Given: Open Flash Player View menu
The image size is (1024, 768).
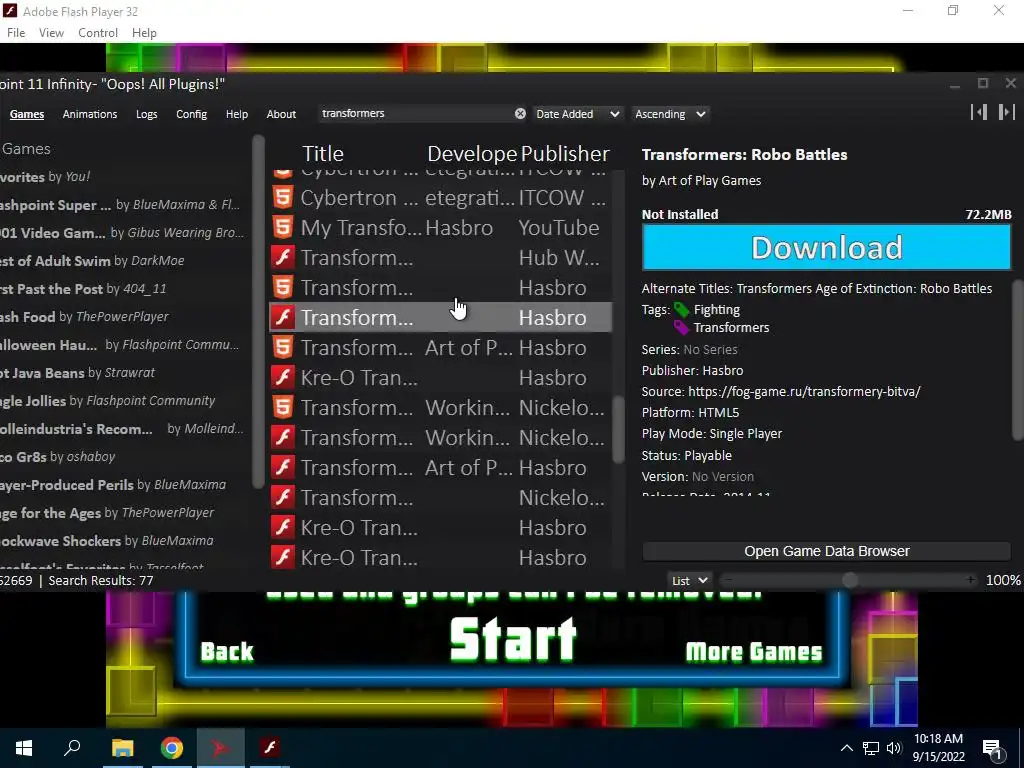Looking at the screenshot, I should point(51,33).
